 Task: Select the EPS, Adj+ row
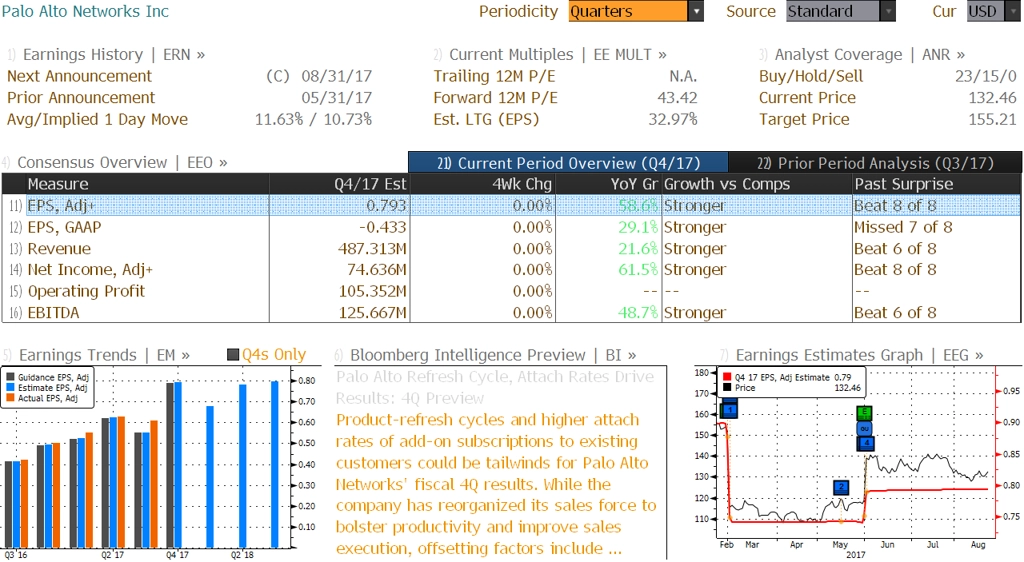click(x=511, y=206)
